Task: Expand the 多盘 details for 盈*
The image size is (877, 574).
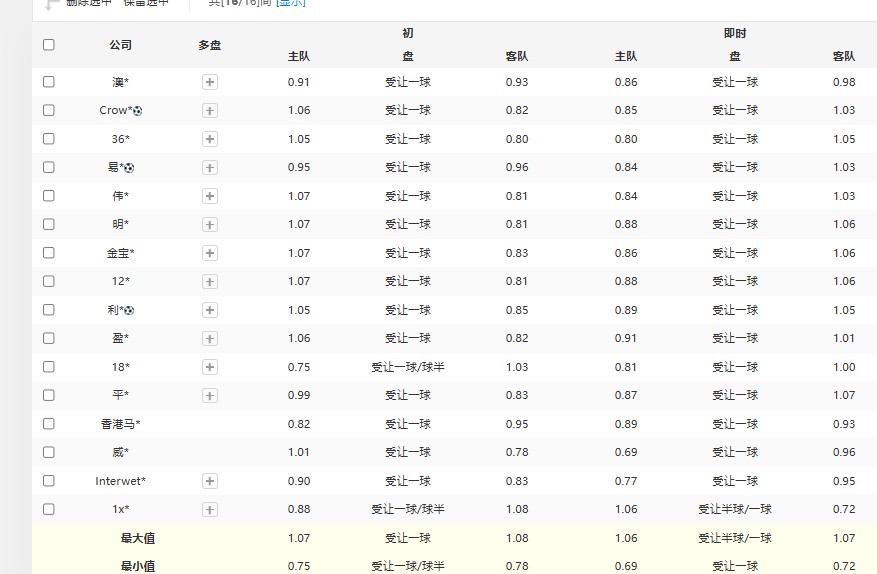Action: click(x=210, y=338)
